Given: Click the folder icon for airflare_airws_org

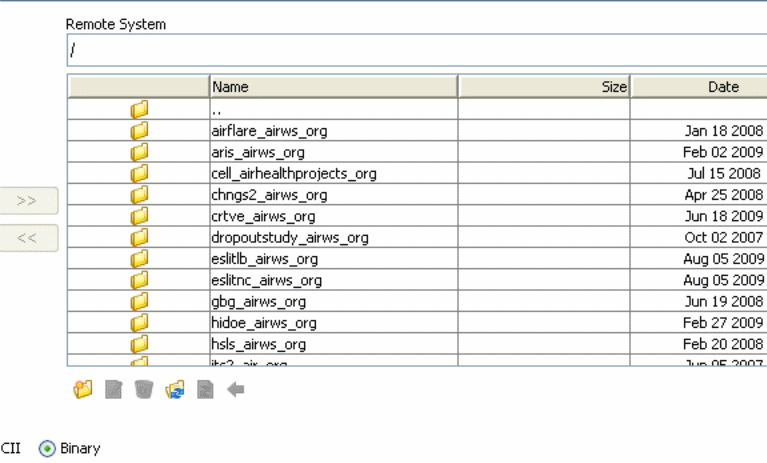Looking at the screenshot, I should pos(139,130).
